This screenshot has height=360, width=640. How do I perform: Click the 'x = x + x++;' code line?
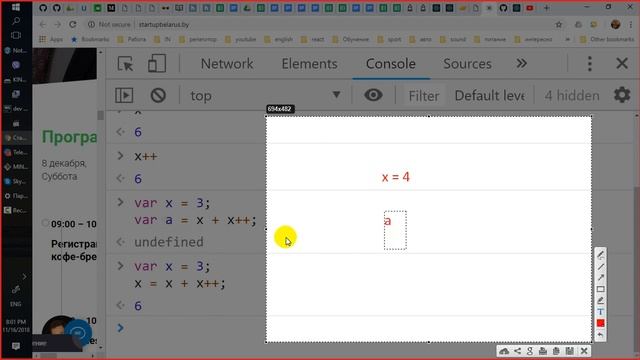(x=180, y=284)
